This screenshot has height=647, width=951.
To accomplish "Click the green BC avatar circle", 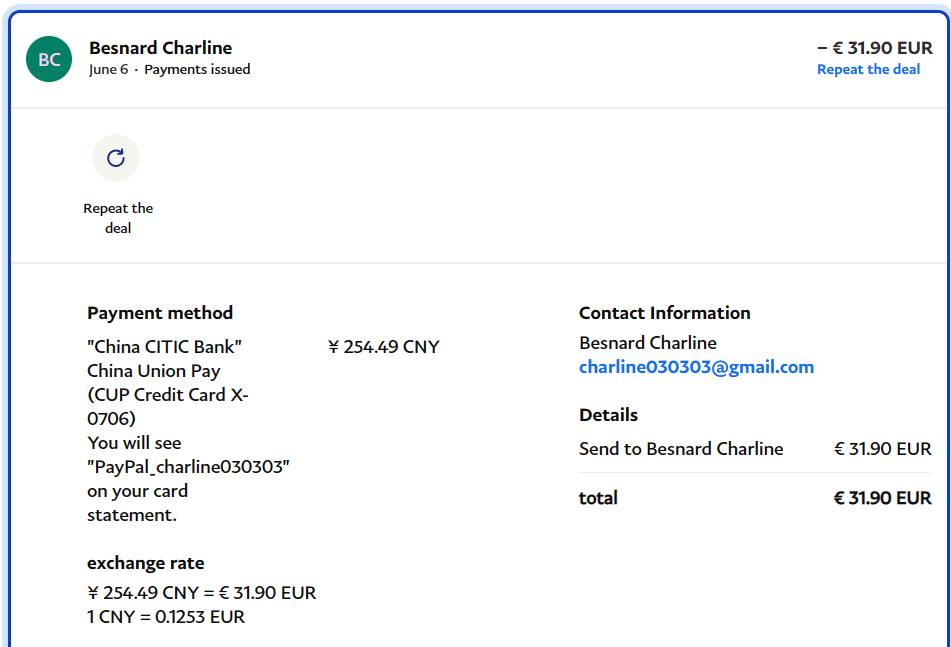I will click(48, 59).
